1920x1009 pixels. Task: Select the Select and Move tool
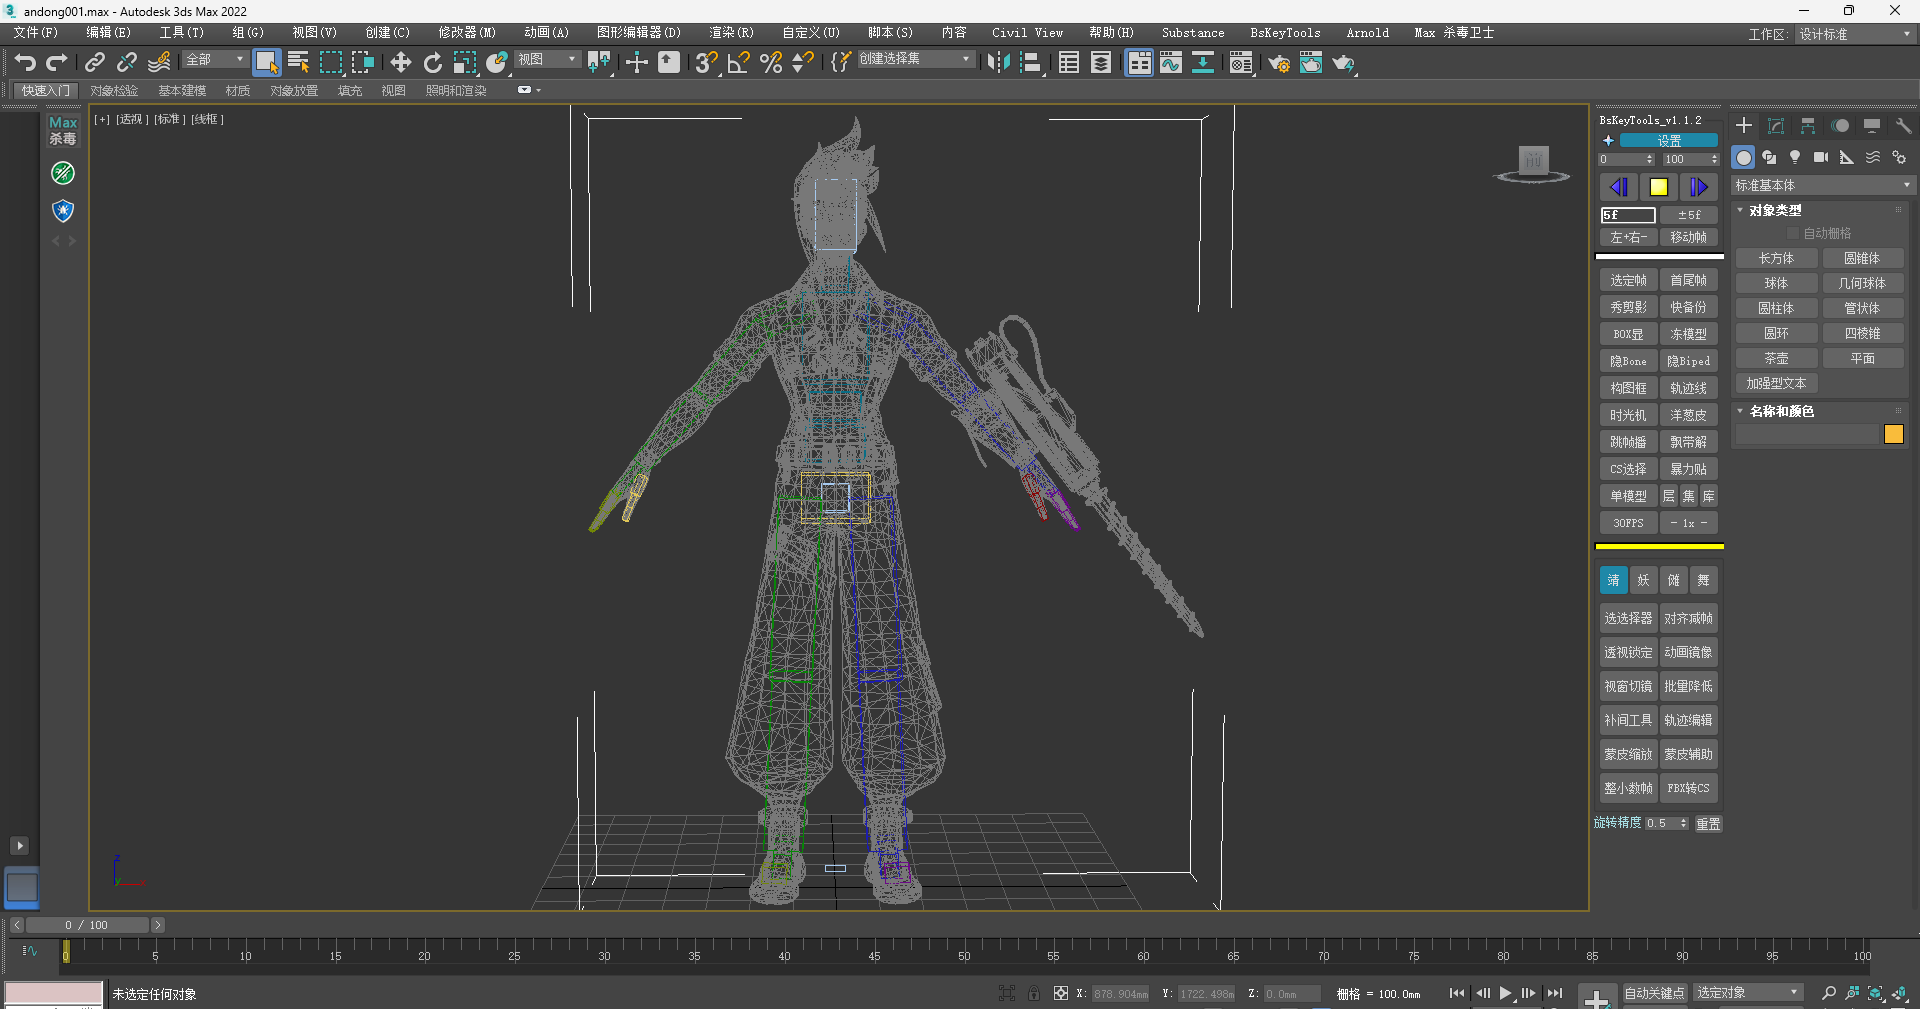pos(400,63)
